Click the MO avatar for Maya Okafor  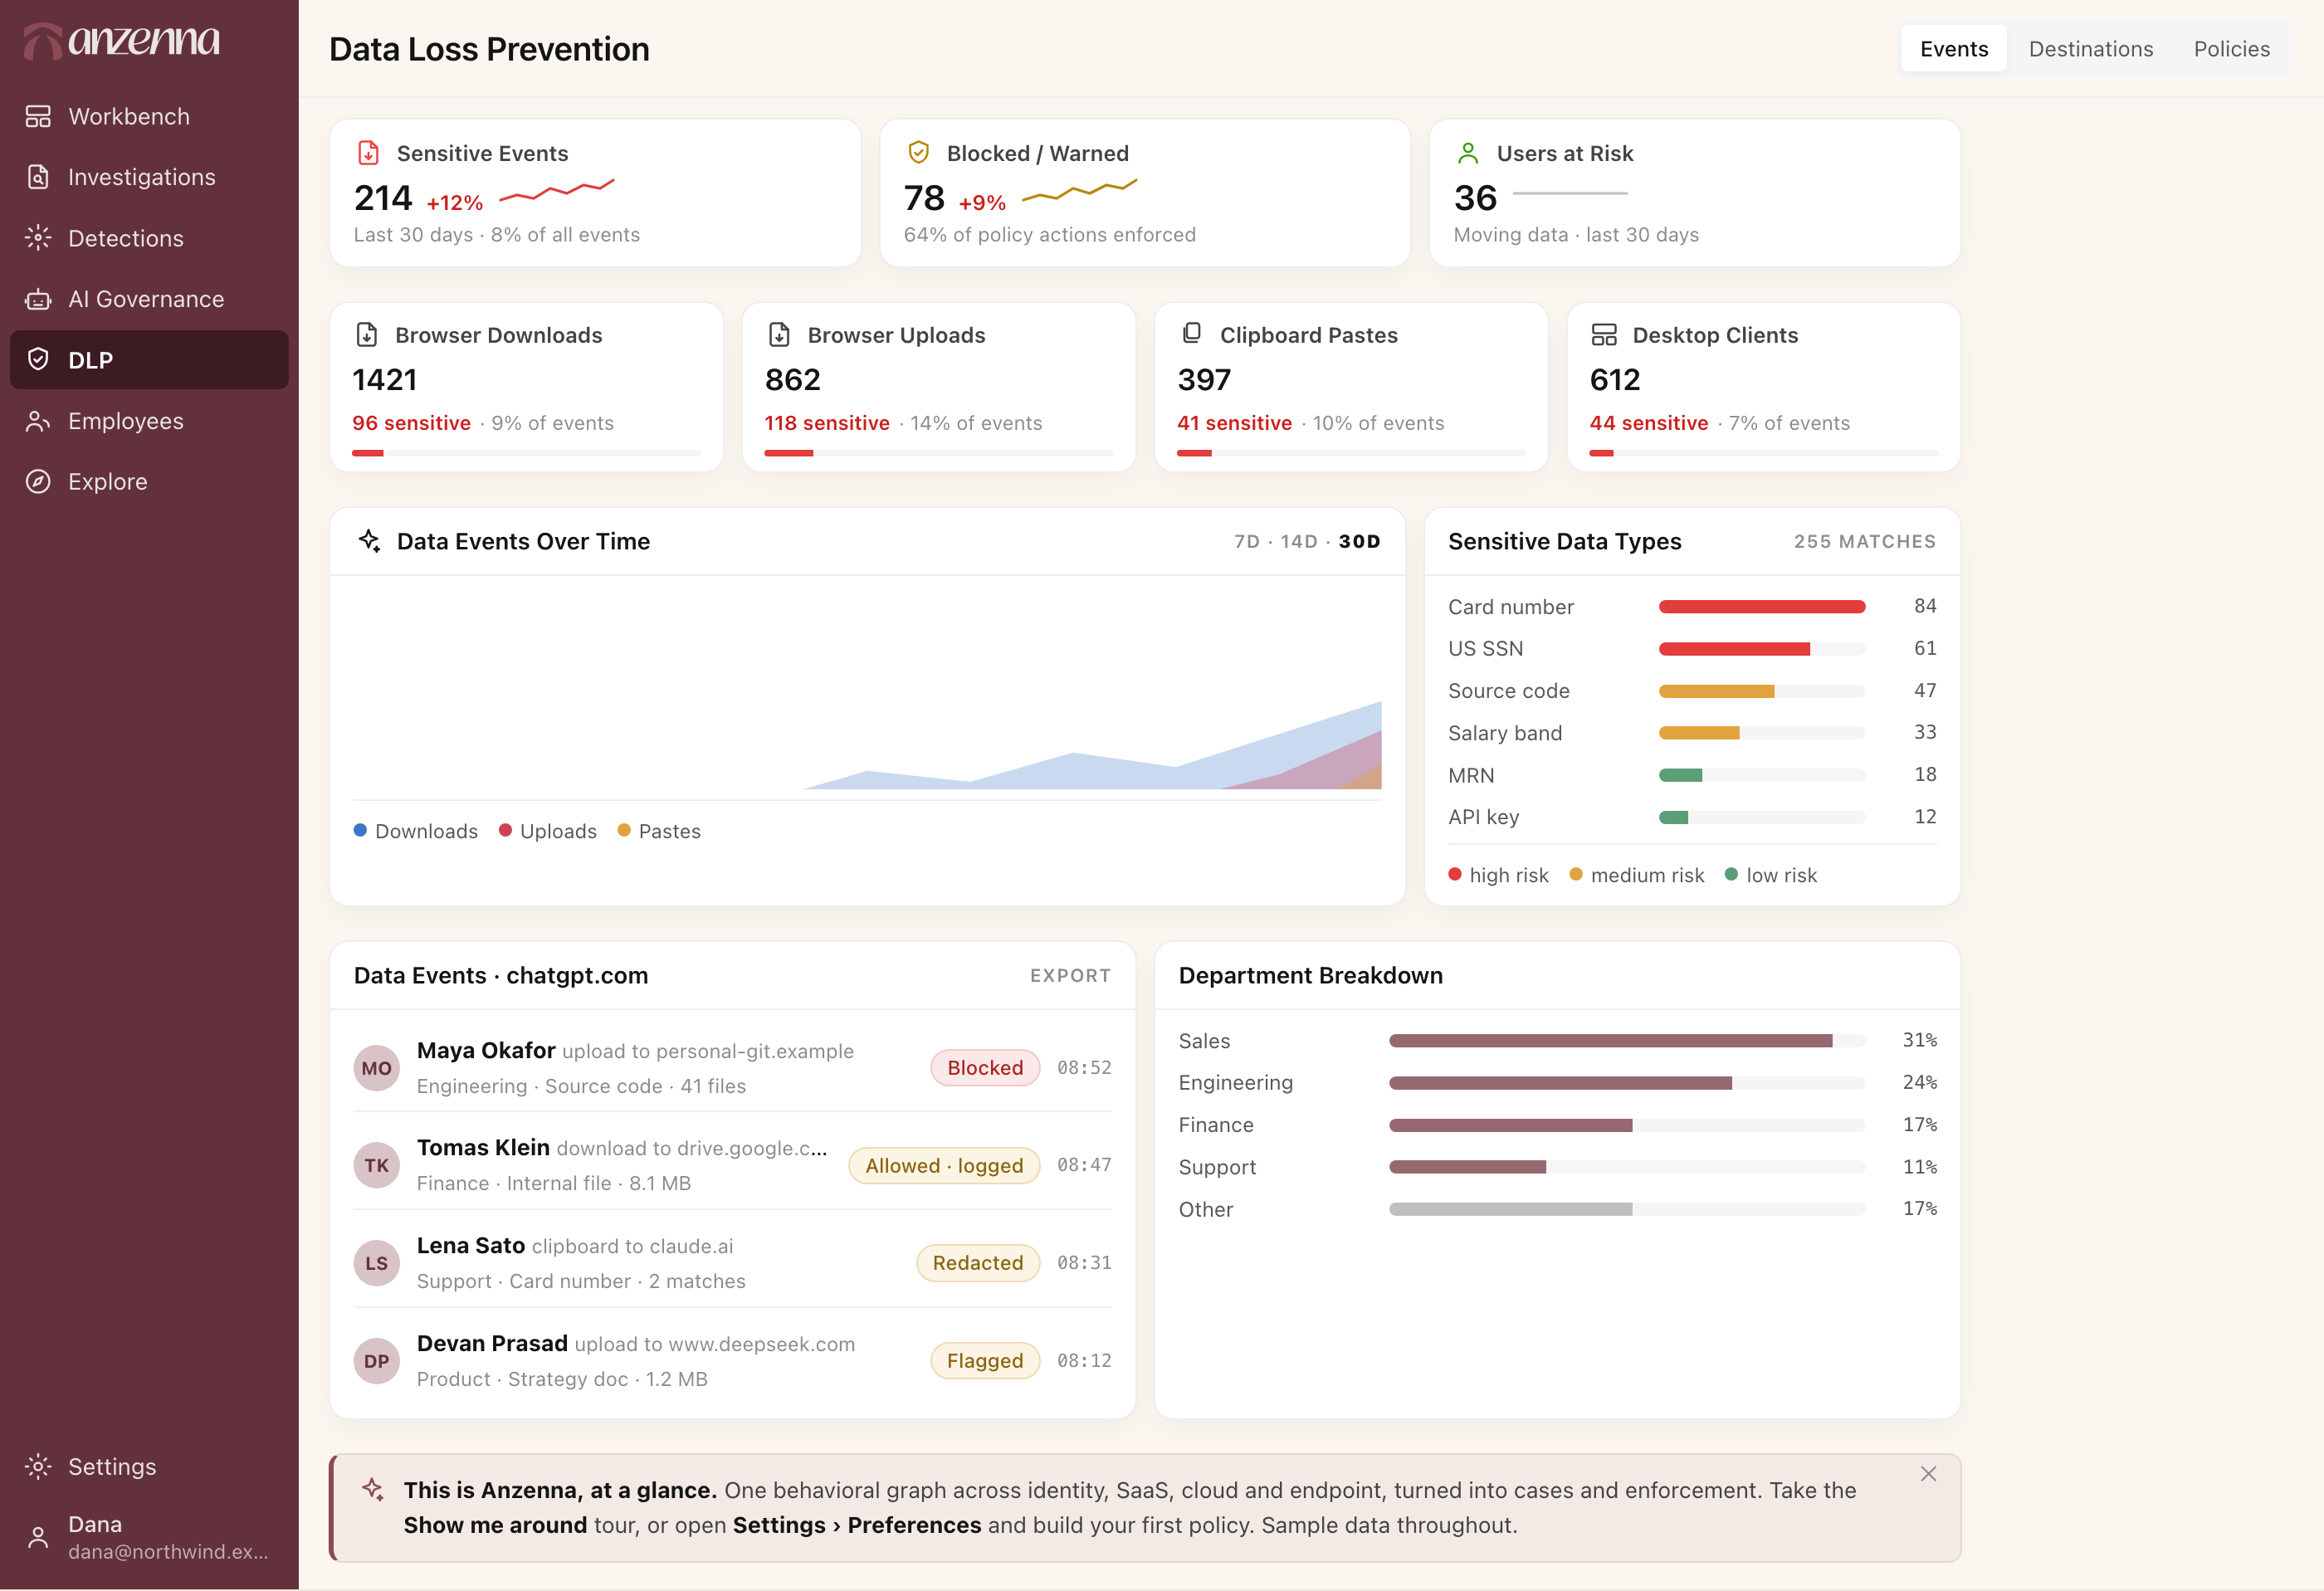(x=377, y=1068)
